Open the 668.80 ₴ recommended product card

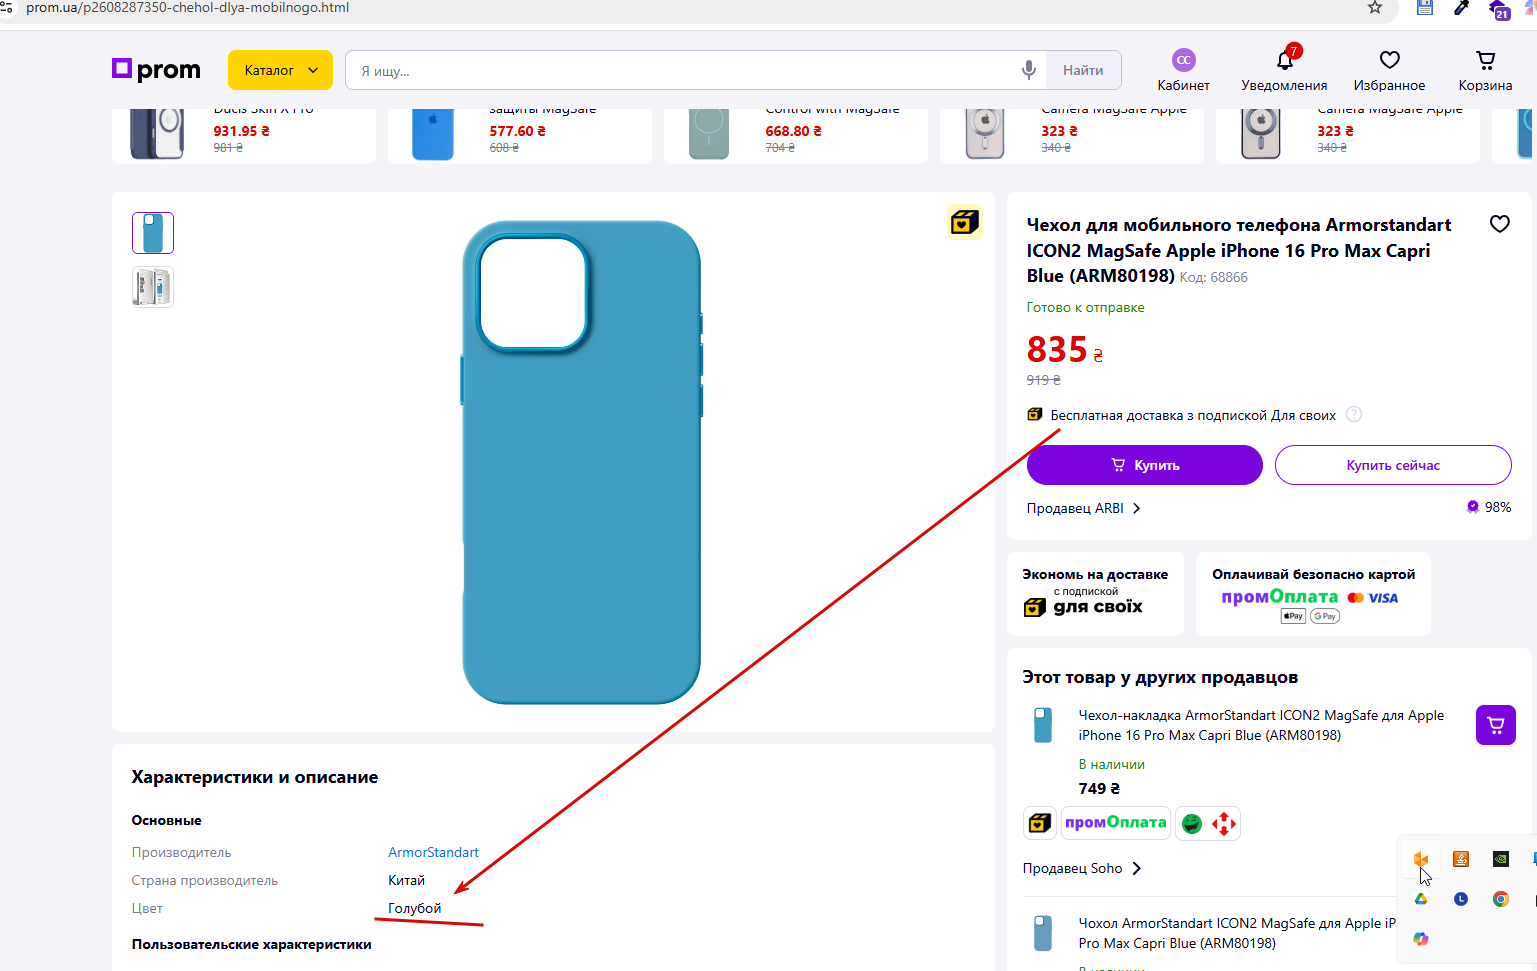pos(796,135)
